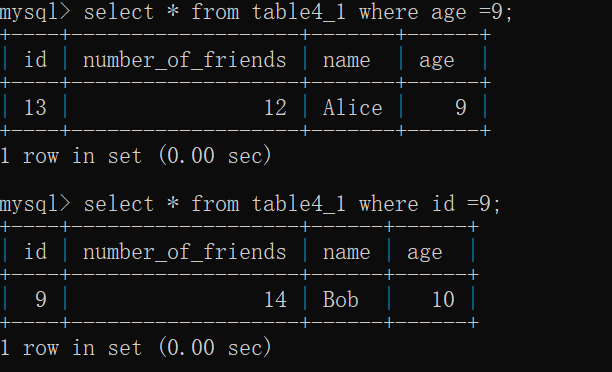Select the name Alice in first result
The height and width of the screenshot is (372, 612).
(352, 107)
